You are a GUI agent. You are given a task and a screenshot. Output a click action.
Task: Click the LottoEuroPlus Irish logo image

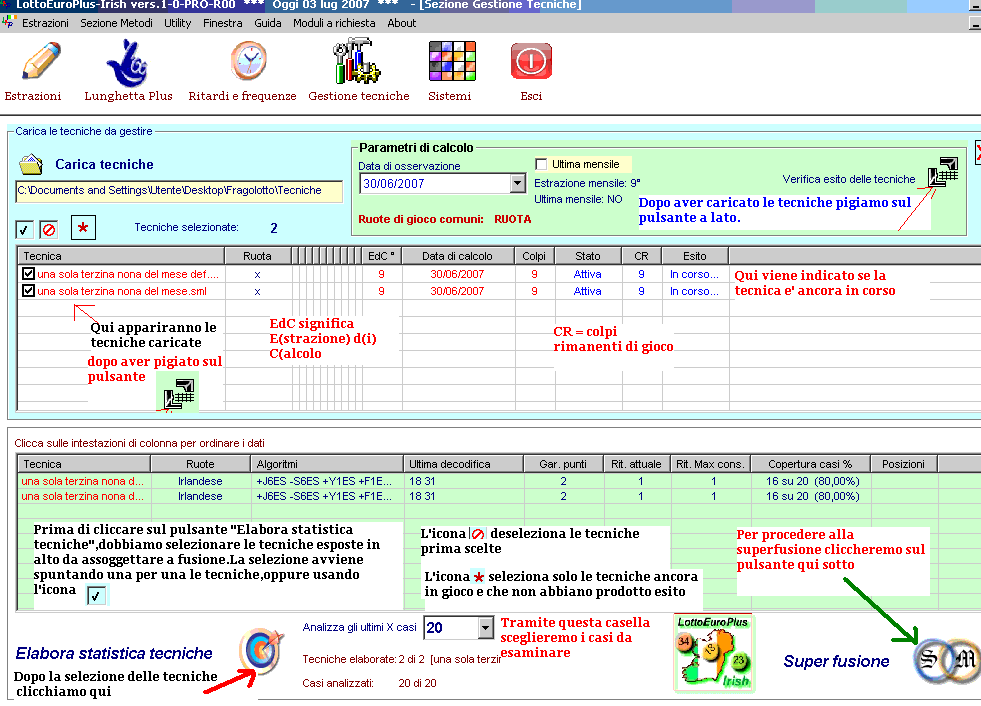(713, 653)
